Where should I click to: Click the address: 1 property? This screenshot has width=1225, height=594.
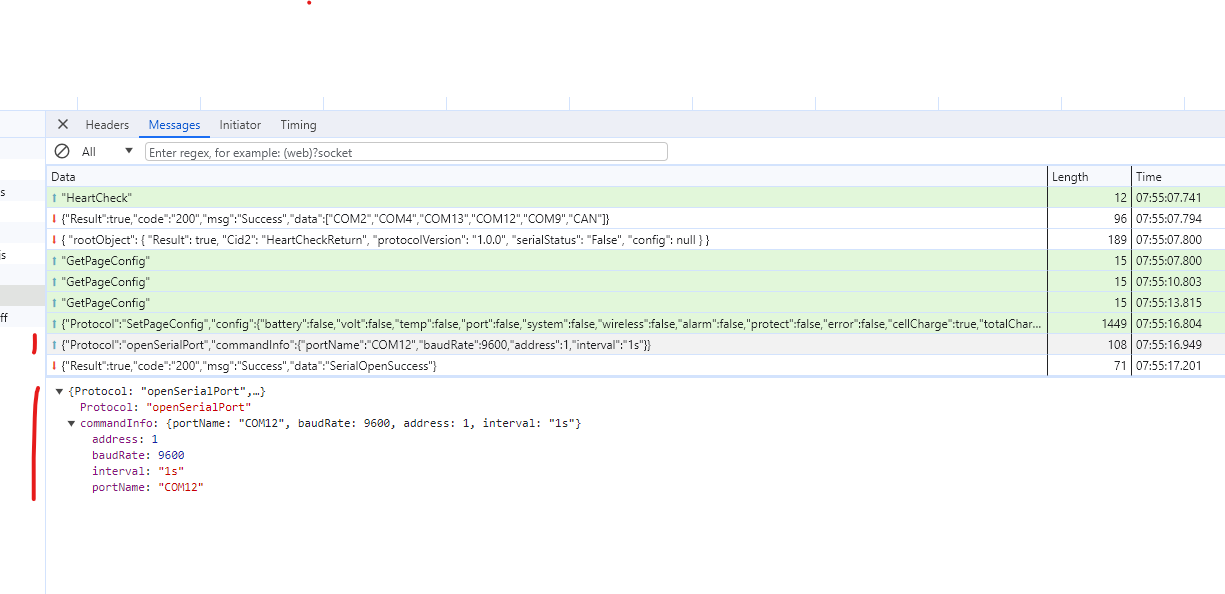[125, 440]
